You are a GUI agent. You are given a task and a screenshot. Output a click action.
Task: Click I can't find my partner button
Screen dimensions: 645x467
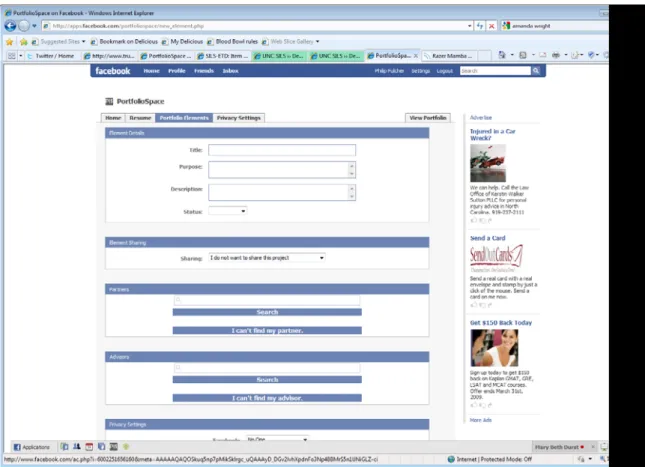tap(267, 330)
